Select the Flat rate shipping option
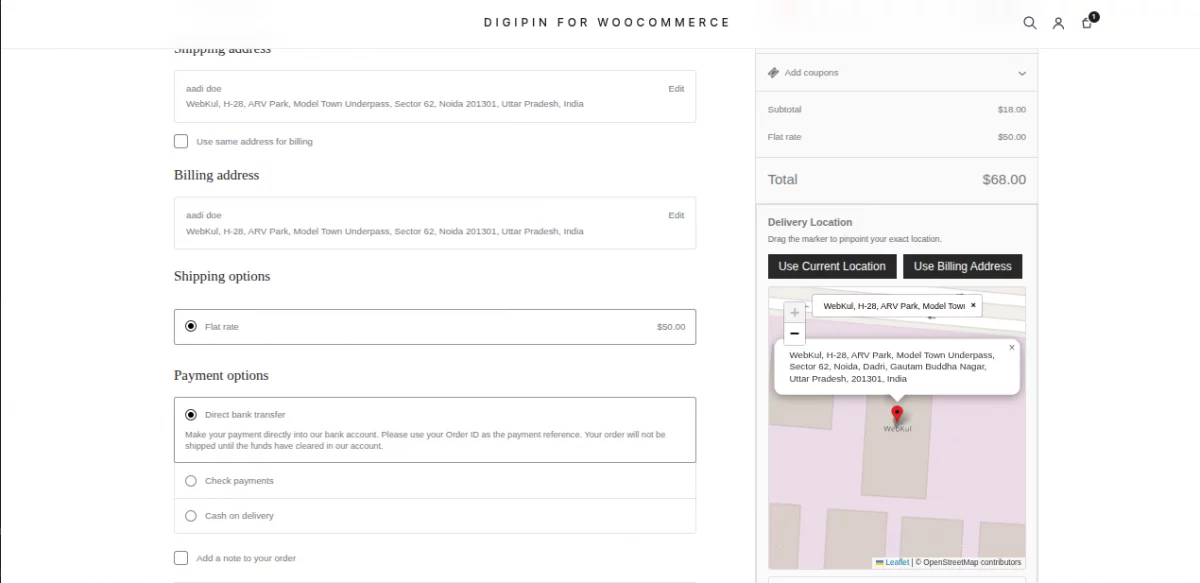The height and width of the screenshot is (583, 1200). (191, 327)
